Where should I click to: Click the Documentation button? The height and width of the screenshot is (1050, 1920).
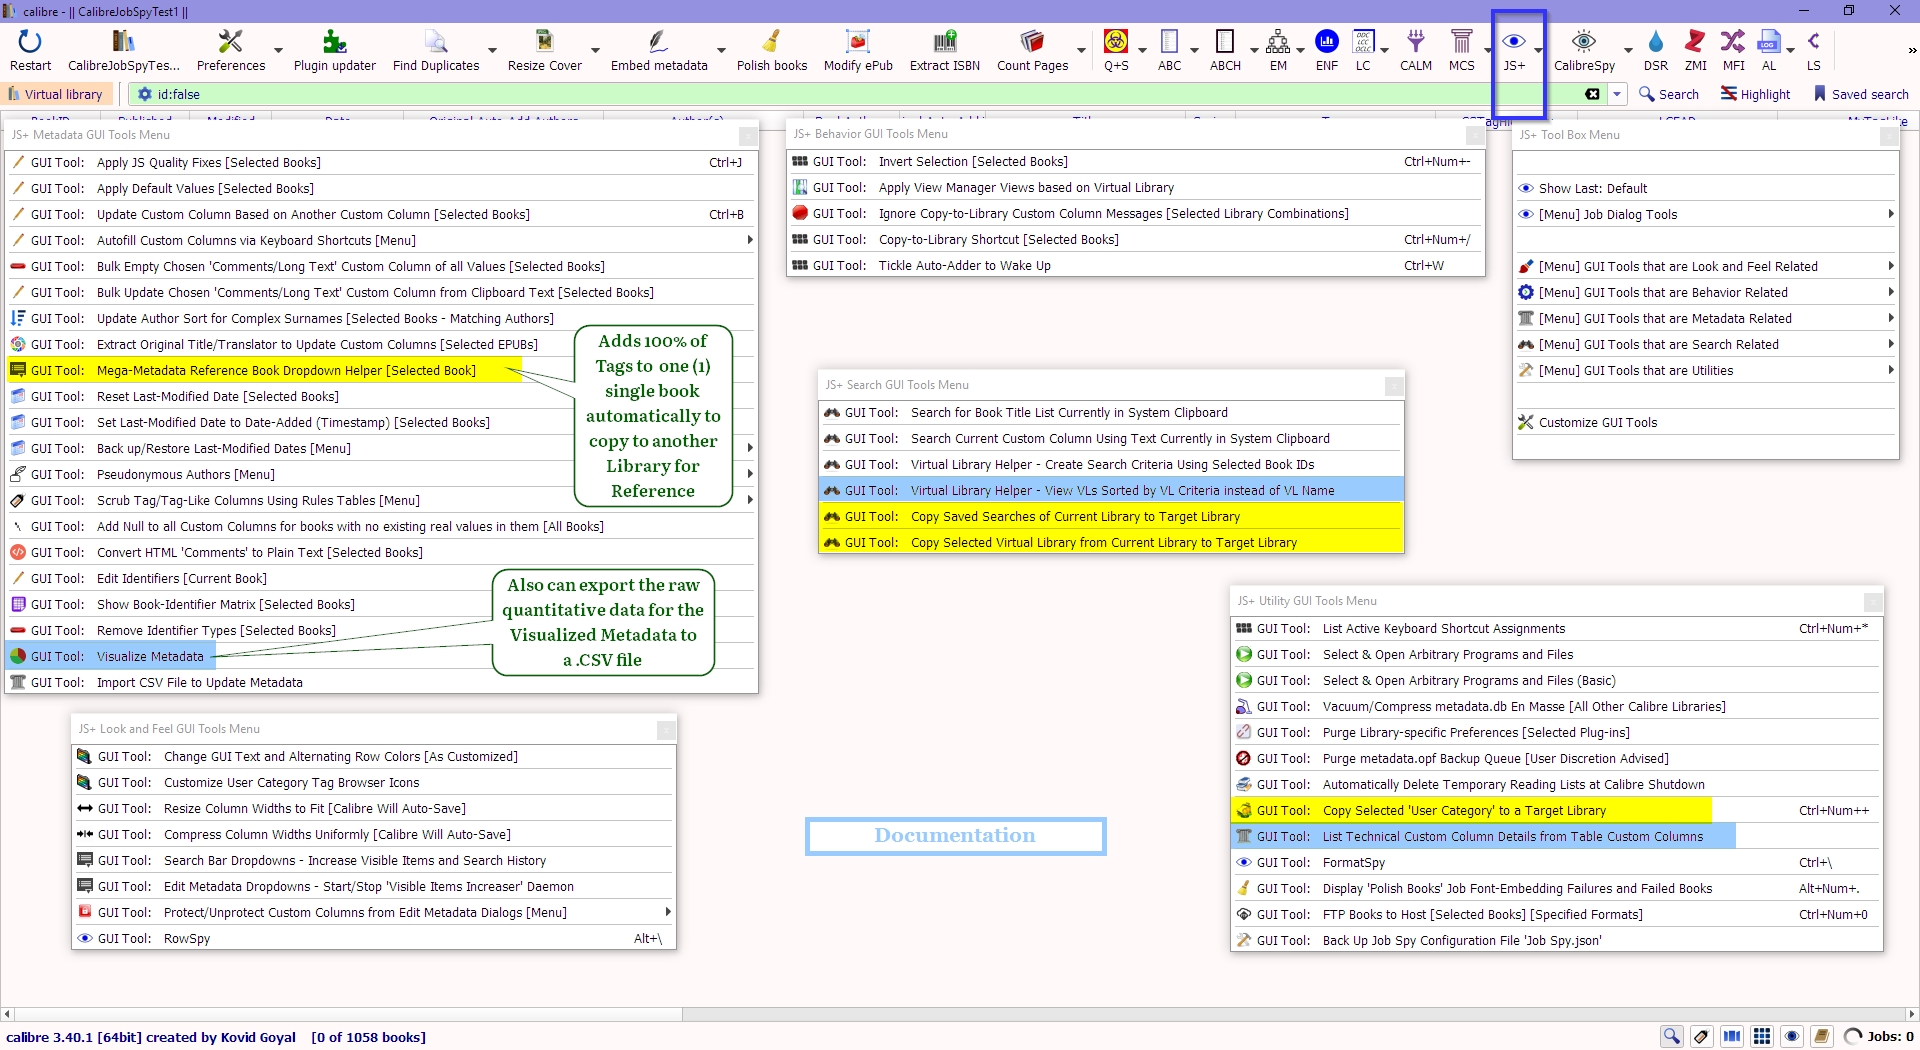point(955,836)
